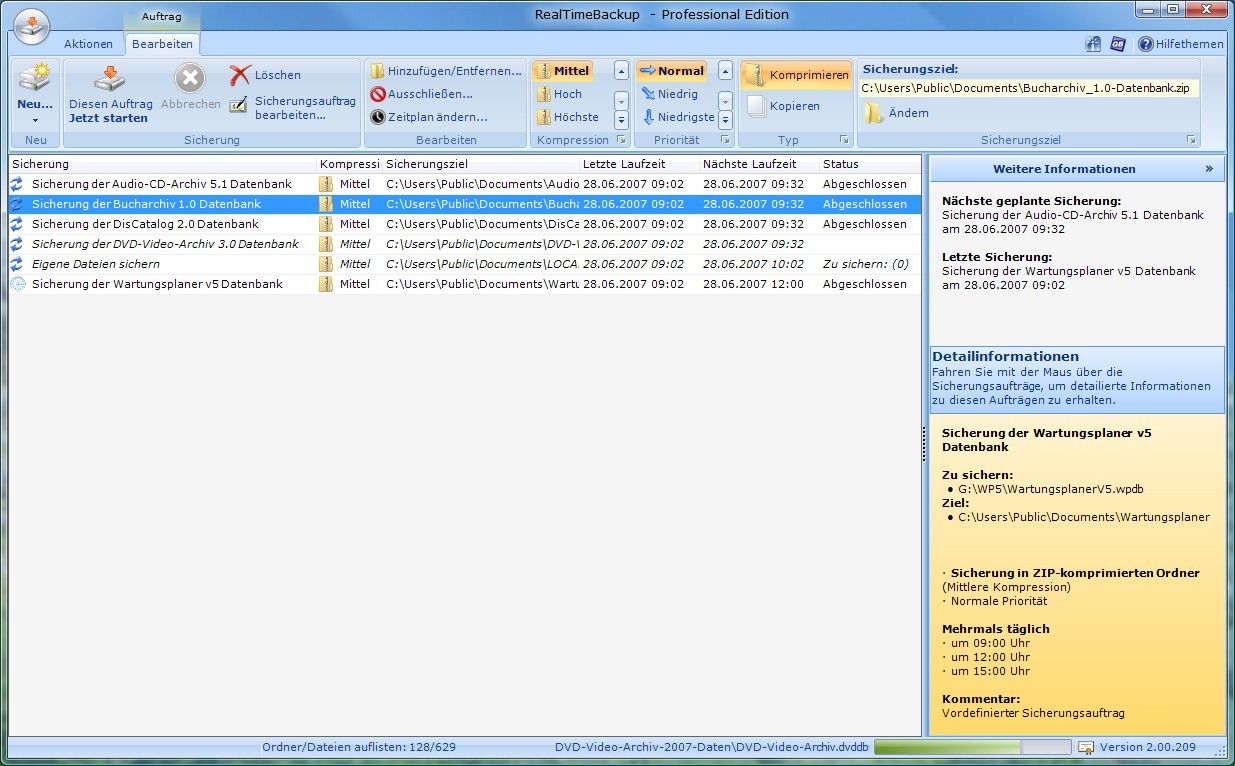This screenshot has width=1235, height=766.
Task: Select row 'Sicherung der Wartungsplaner v5 Datenbank'
Action: (x=465, y=284)
